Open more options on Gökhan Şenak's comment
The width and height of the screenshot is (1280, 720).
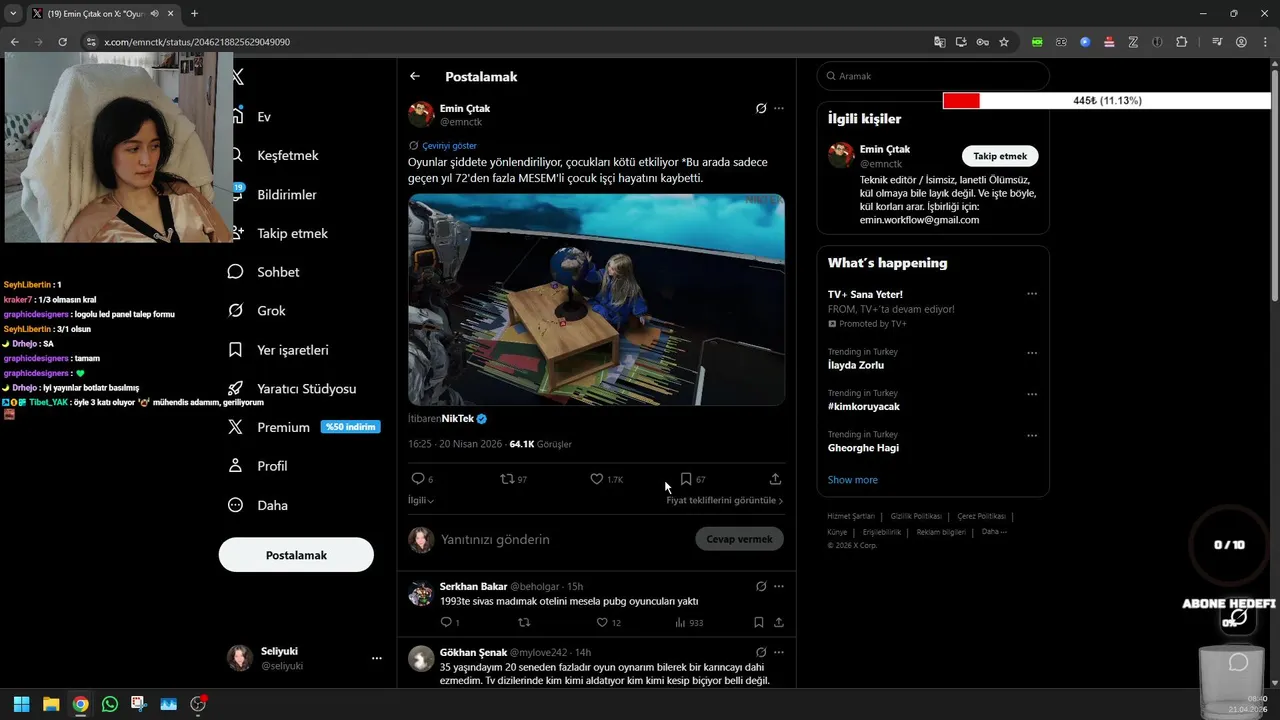779,652
